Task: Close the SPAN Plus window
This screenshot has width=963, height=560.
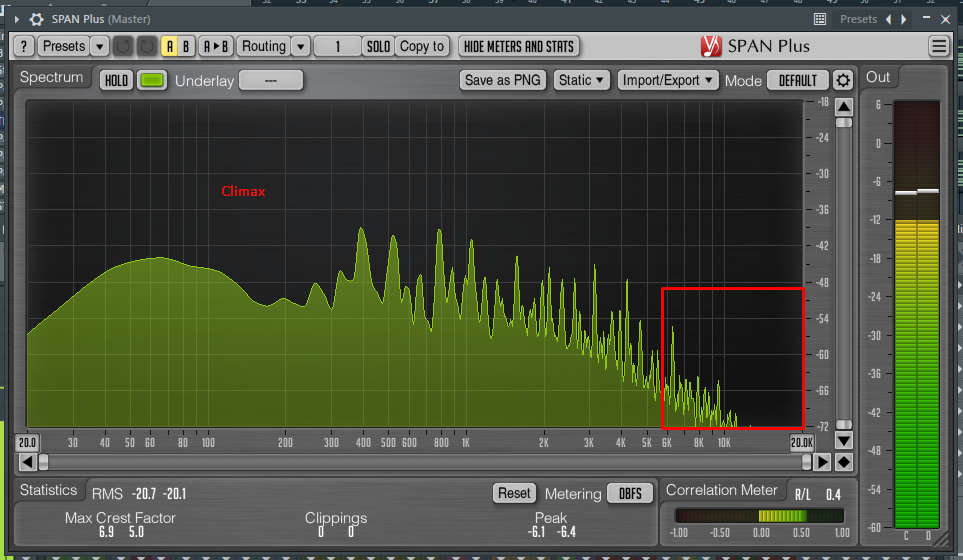Action: click(946, 19)
